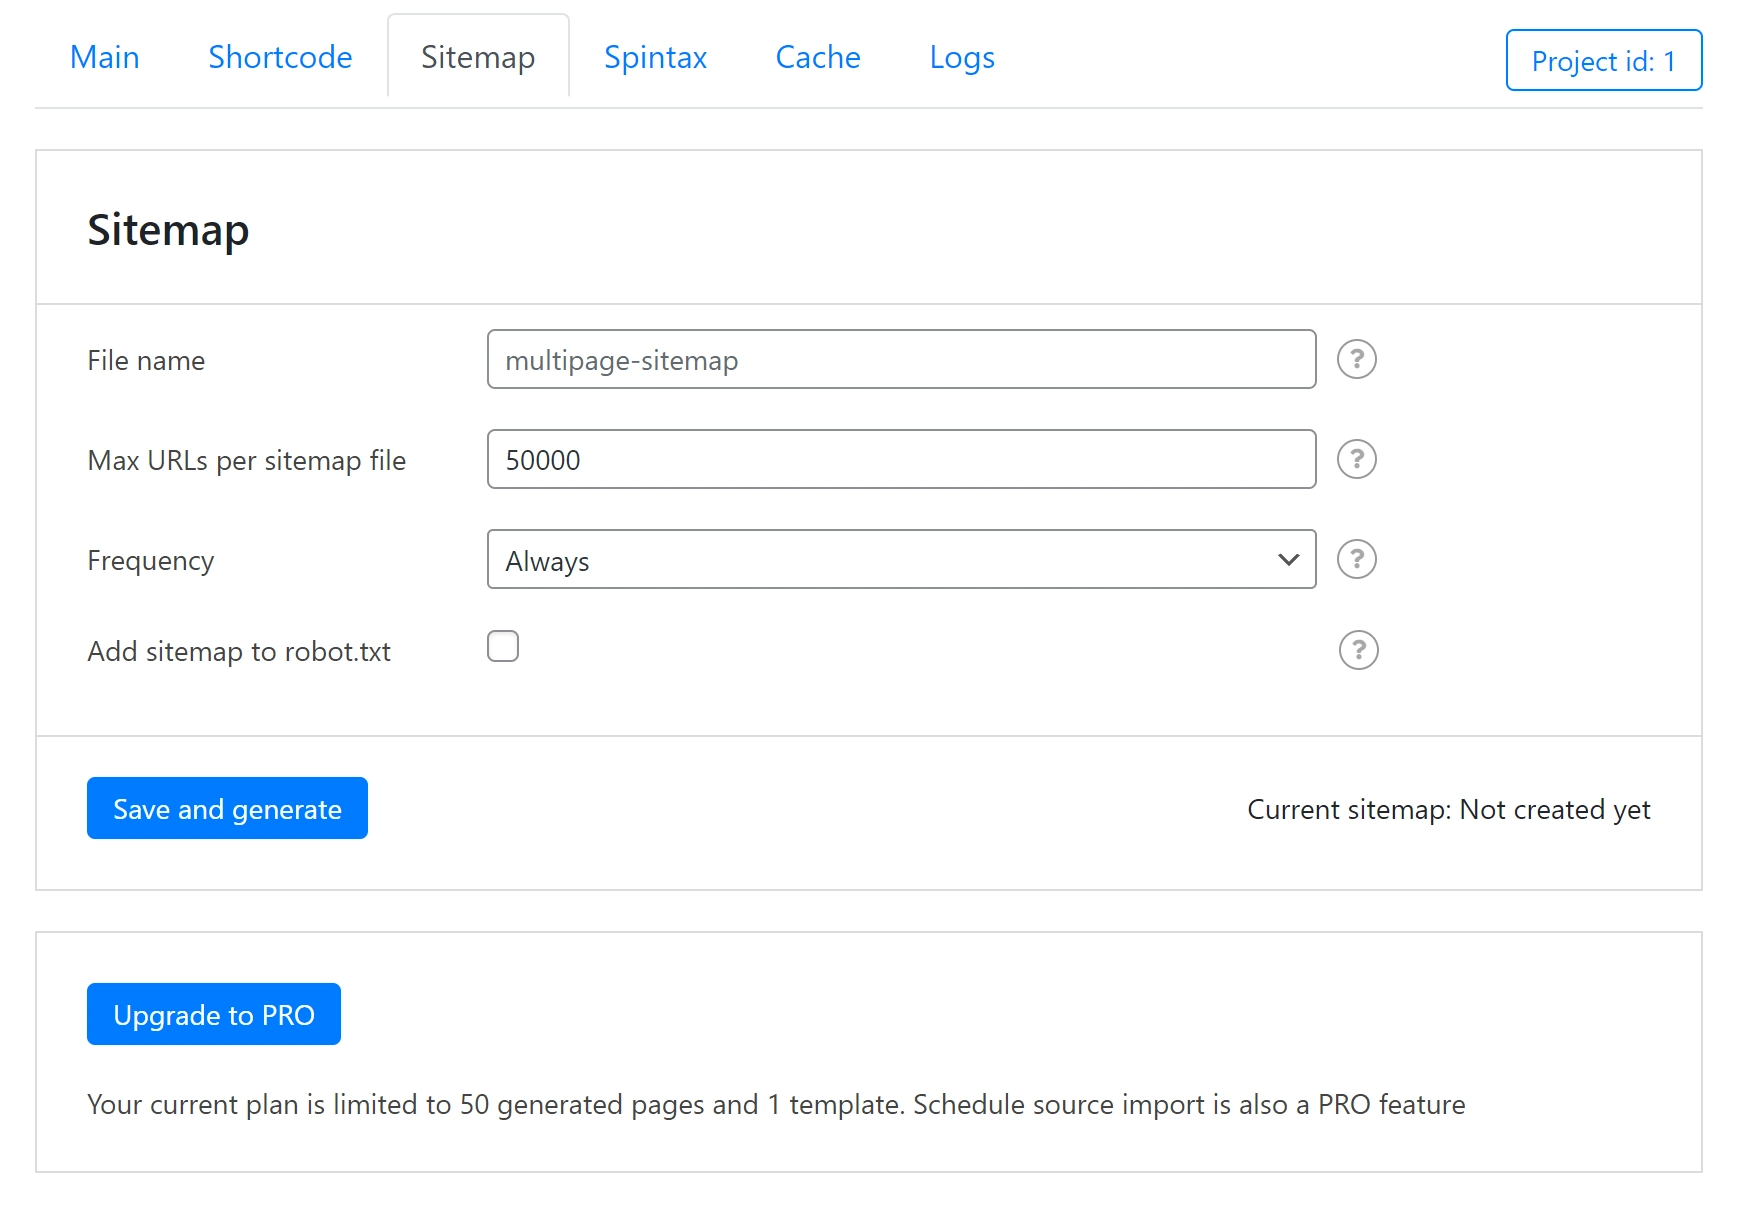Screen dimensions: 1737x1205
Task: Click the File name label
Action: pyautogui.click(x=146, y=360)
